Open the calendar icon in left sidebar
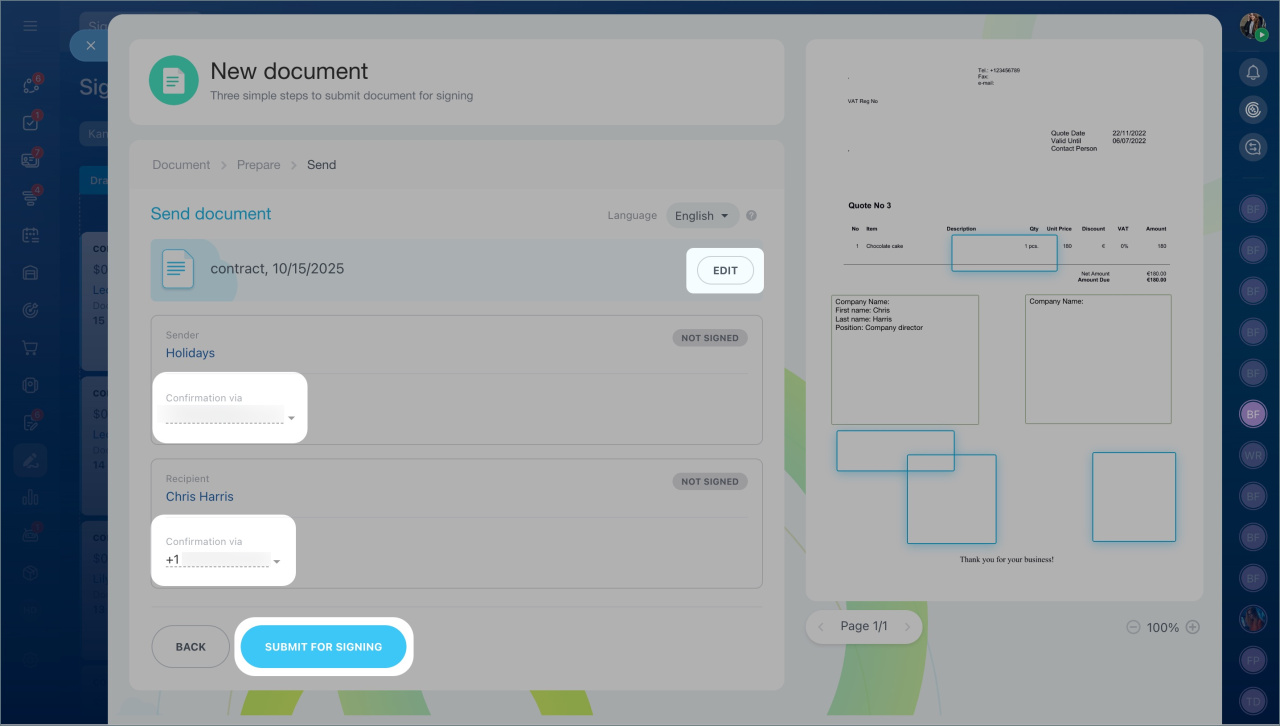This screenshot has height=726, width=1280. [x=30, y=235]
